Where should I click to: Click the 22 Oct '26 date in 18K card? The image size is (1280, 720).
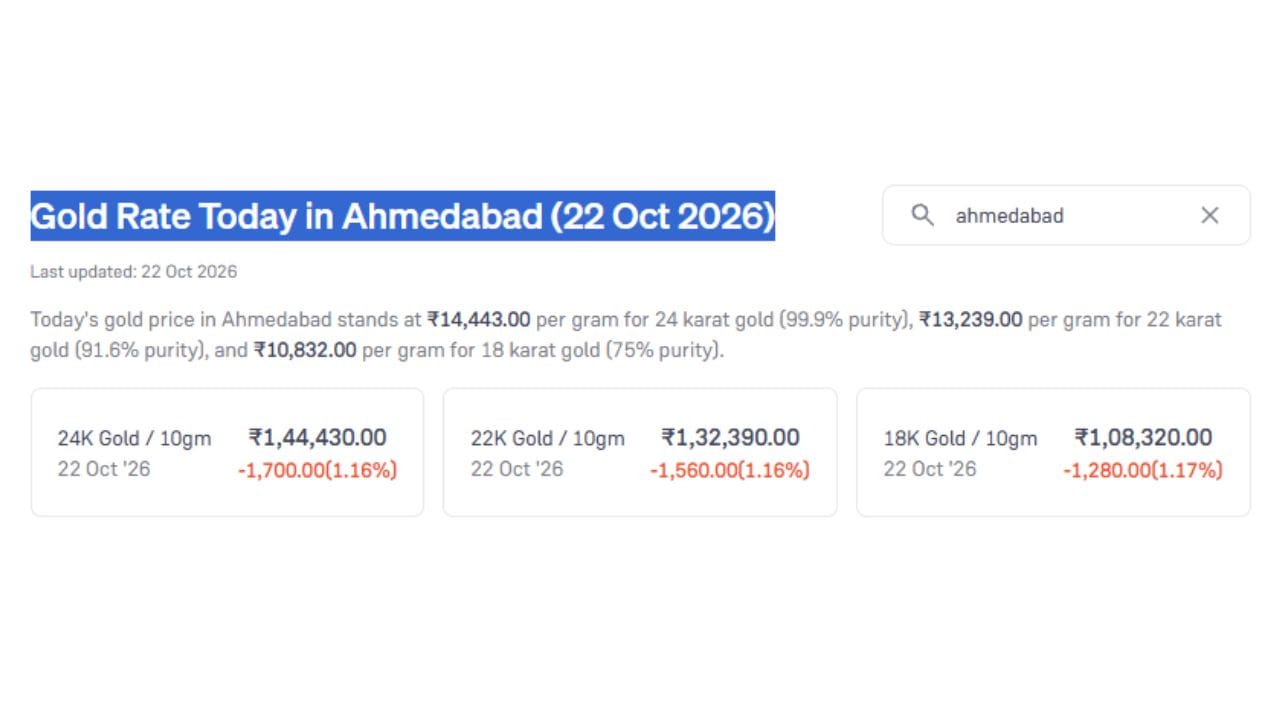929,469
